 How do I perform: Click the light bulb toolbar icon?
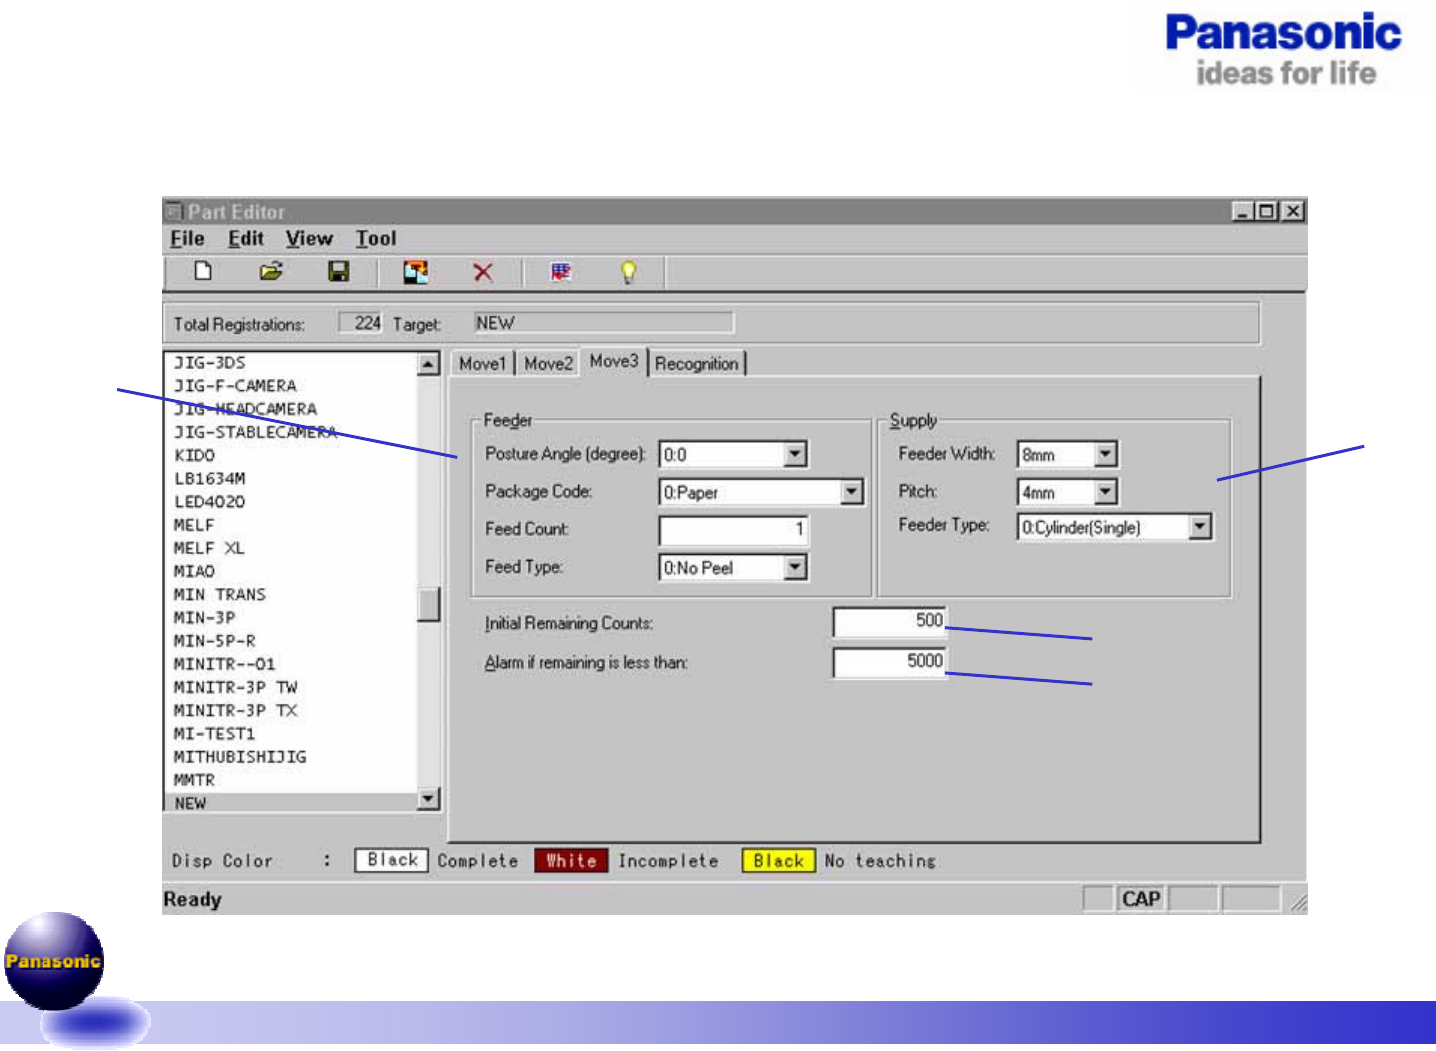628,272
